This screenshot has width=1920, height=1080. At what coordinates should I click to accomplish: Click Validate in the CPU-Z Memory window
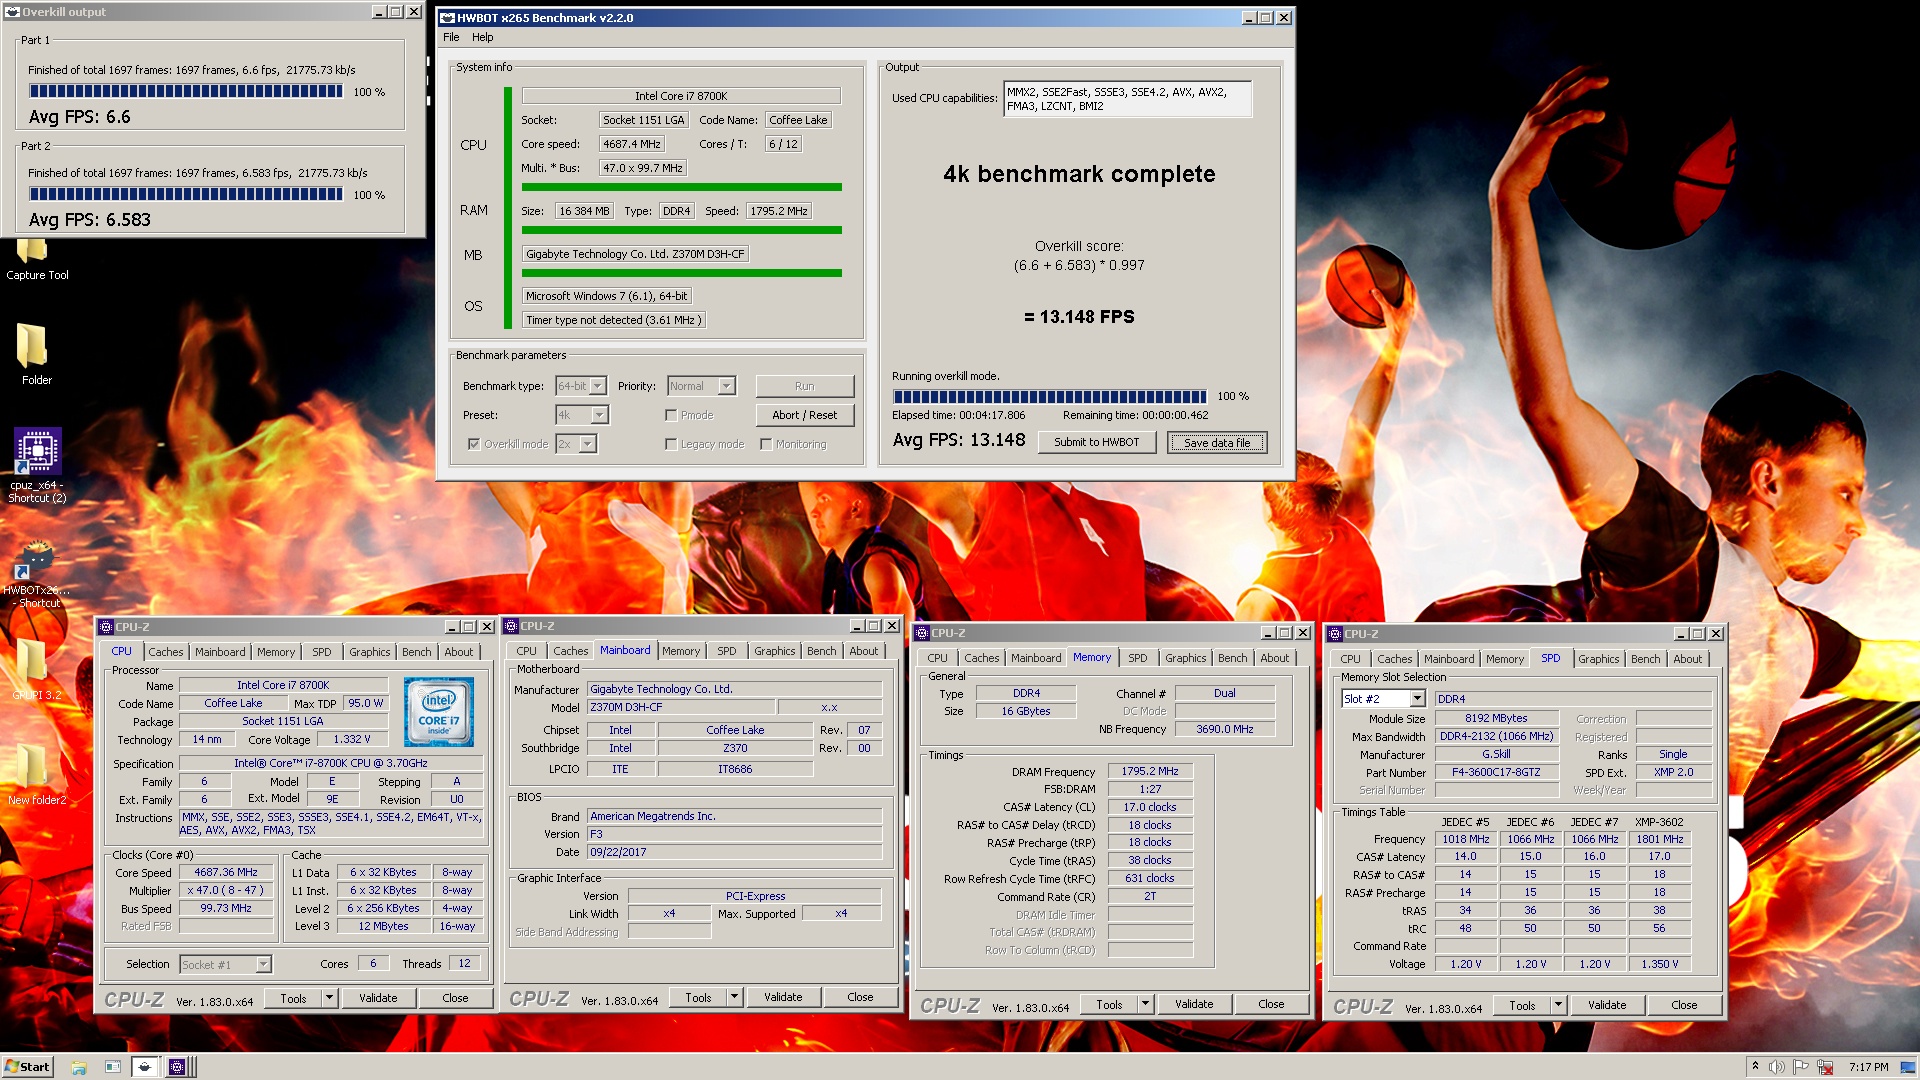[x=1194, y=1004]
